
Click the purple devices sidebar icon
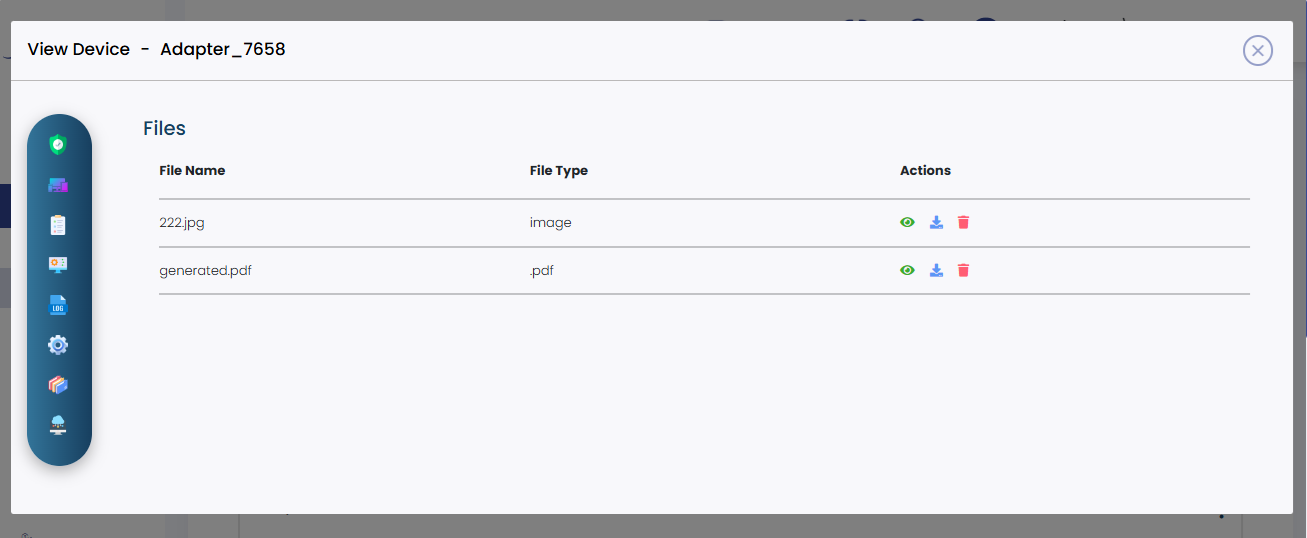[58, 185]
